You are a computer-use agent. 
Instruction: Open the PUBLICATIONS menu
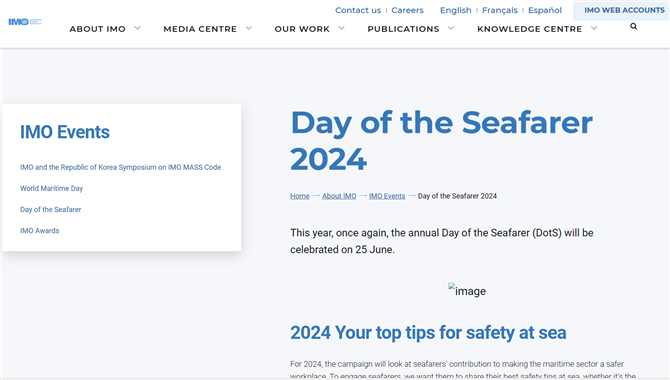coord(403,29)
